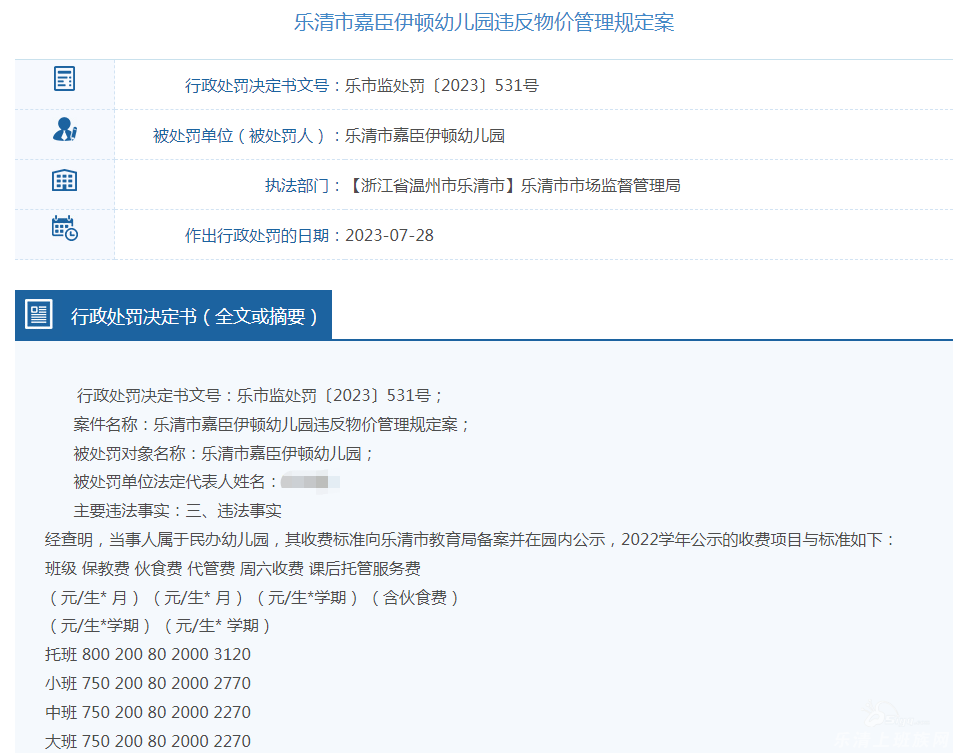This screenshot has height=753, width=955.
Task: Click the value 【浙江省温州市乐清市】乐清市市场监督管理局
Action: [513, 185]
